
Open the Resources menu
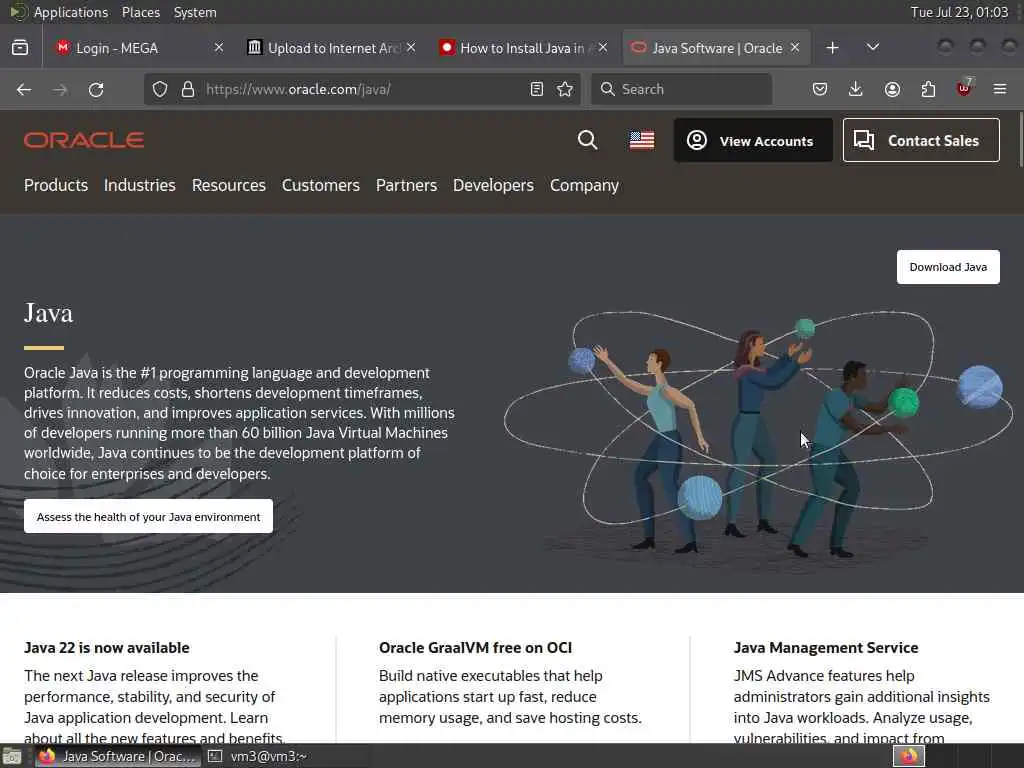click(x=229, y=185)
